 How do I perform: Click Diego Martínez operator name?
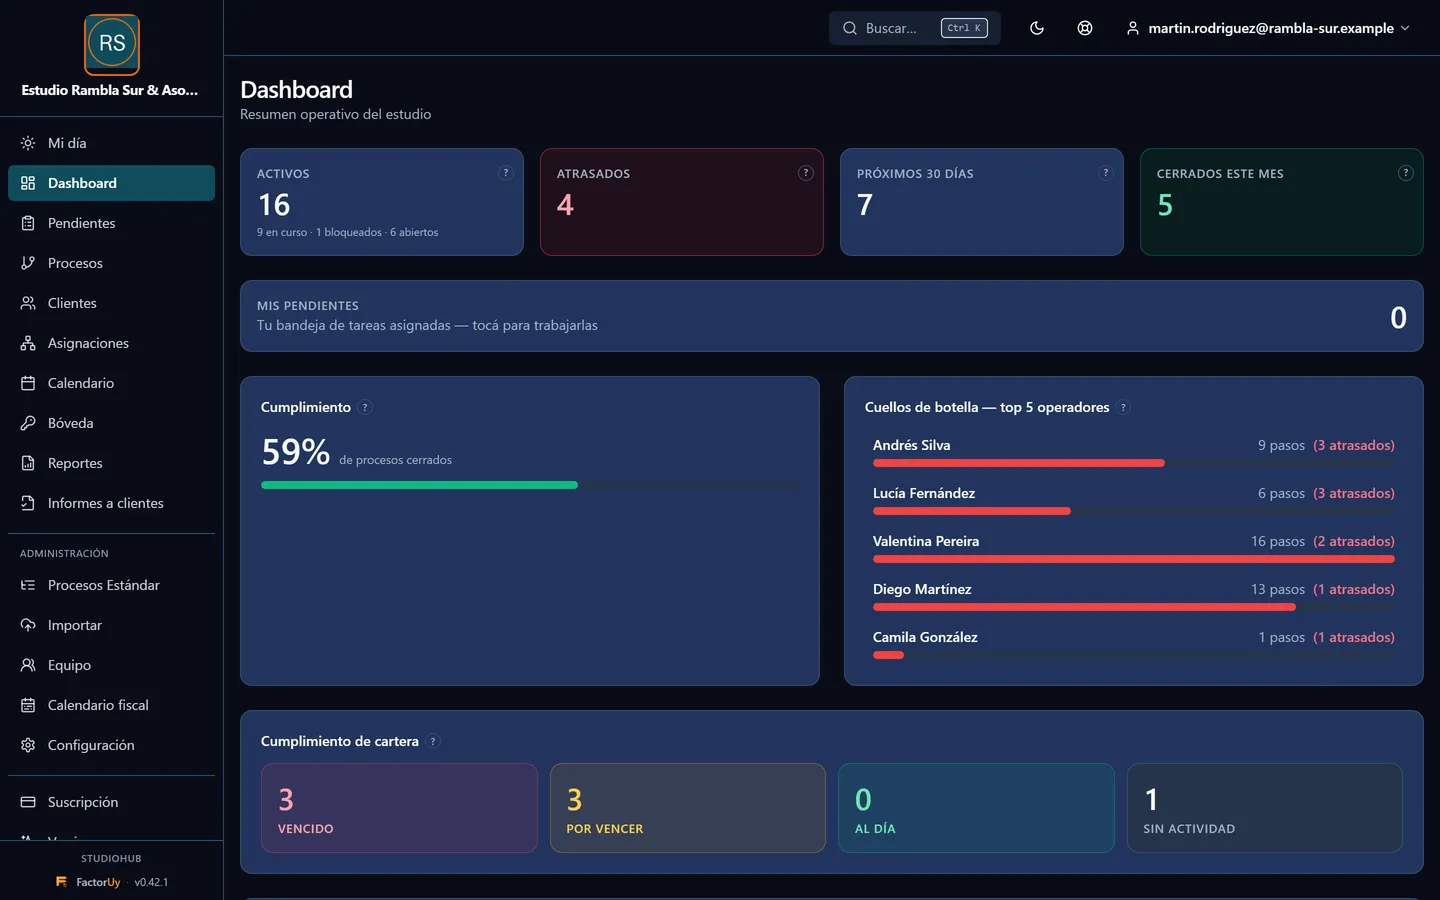(922, 589)
